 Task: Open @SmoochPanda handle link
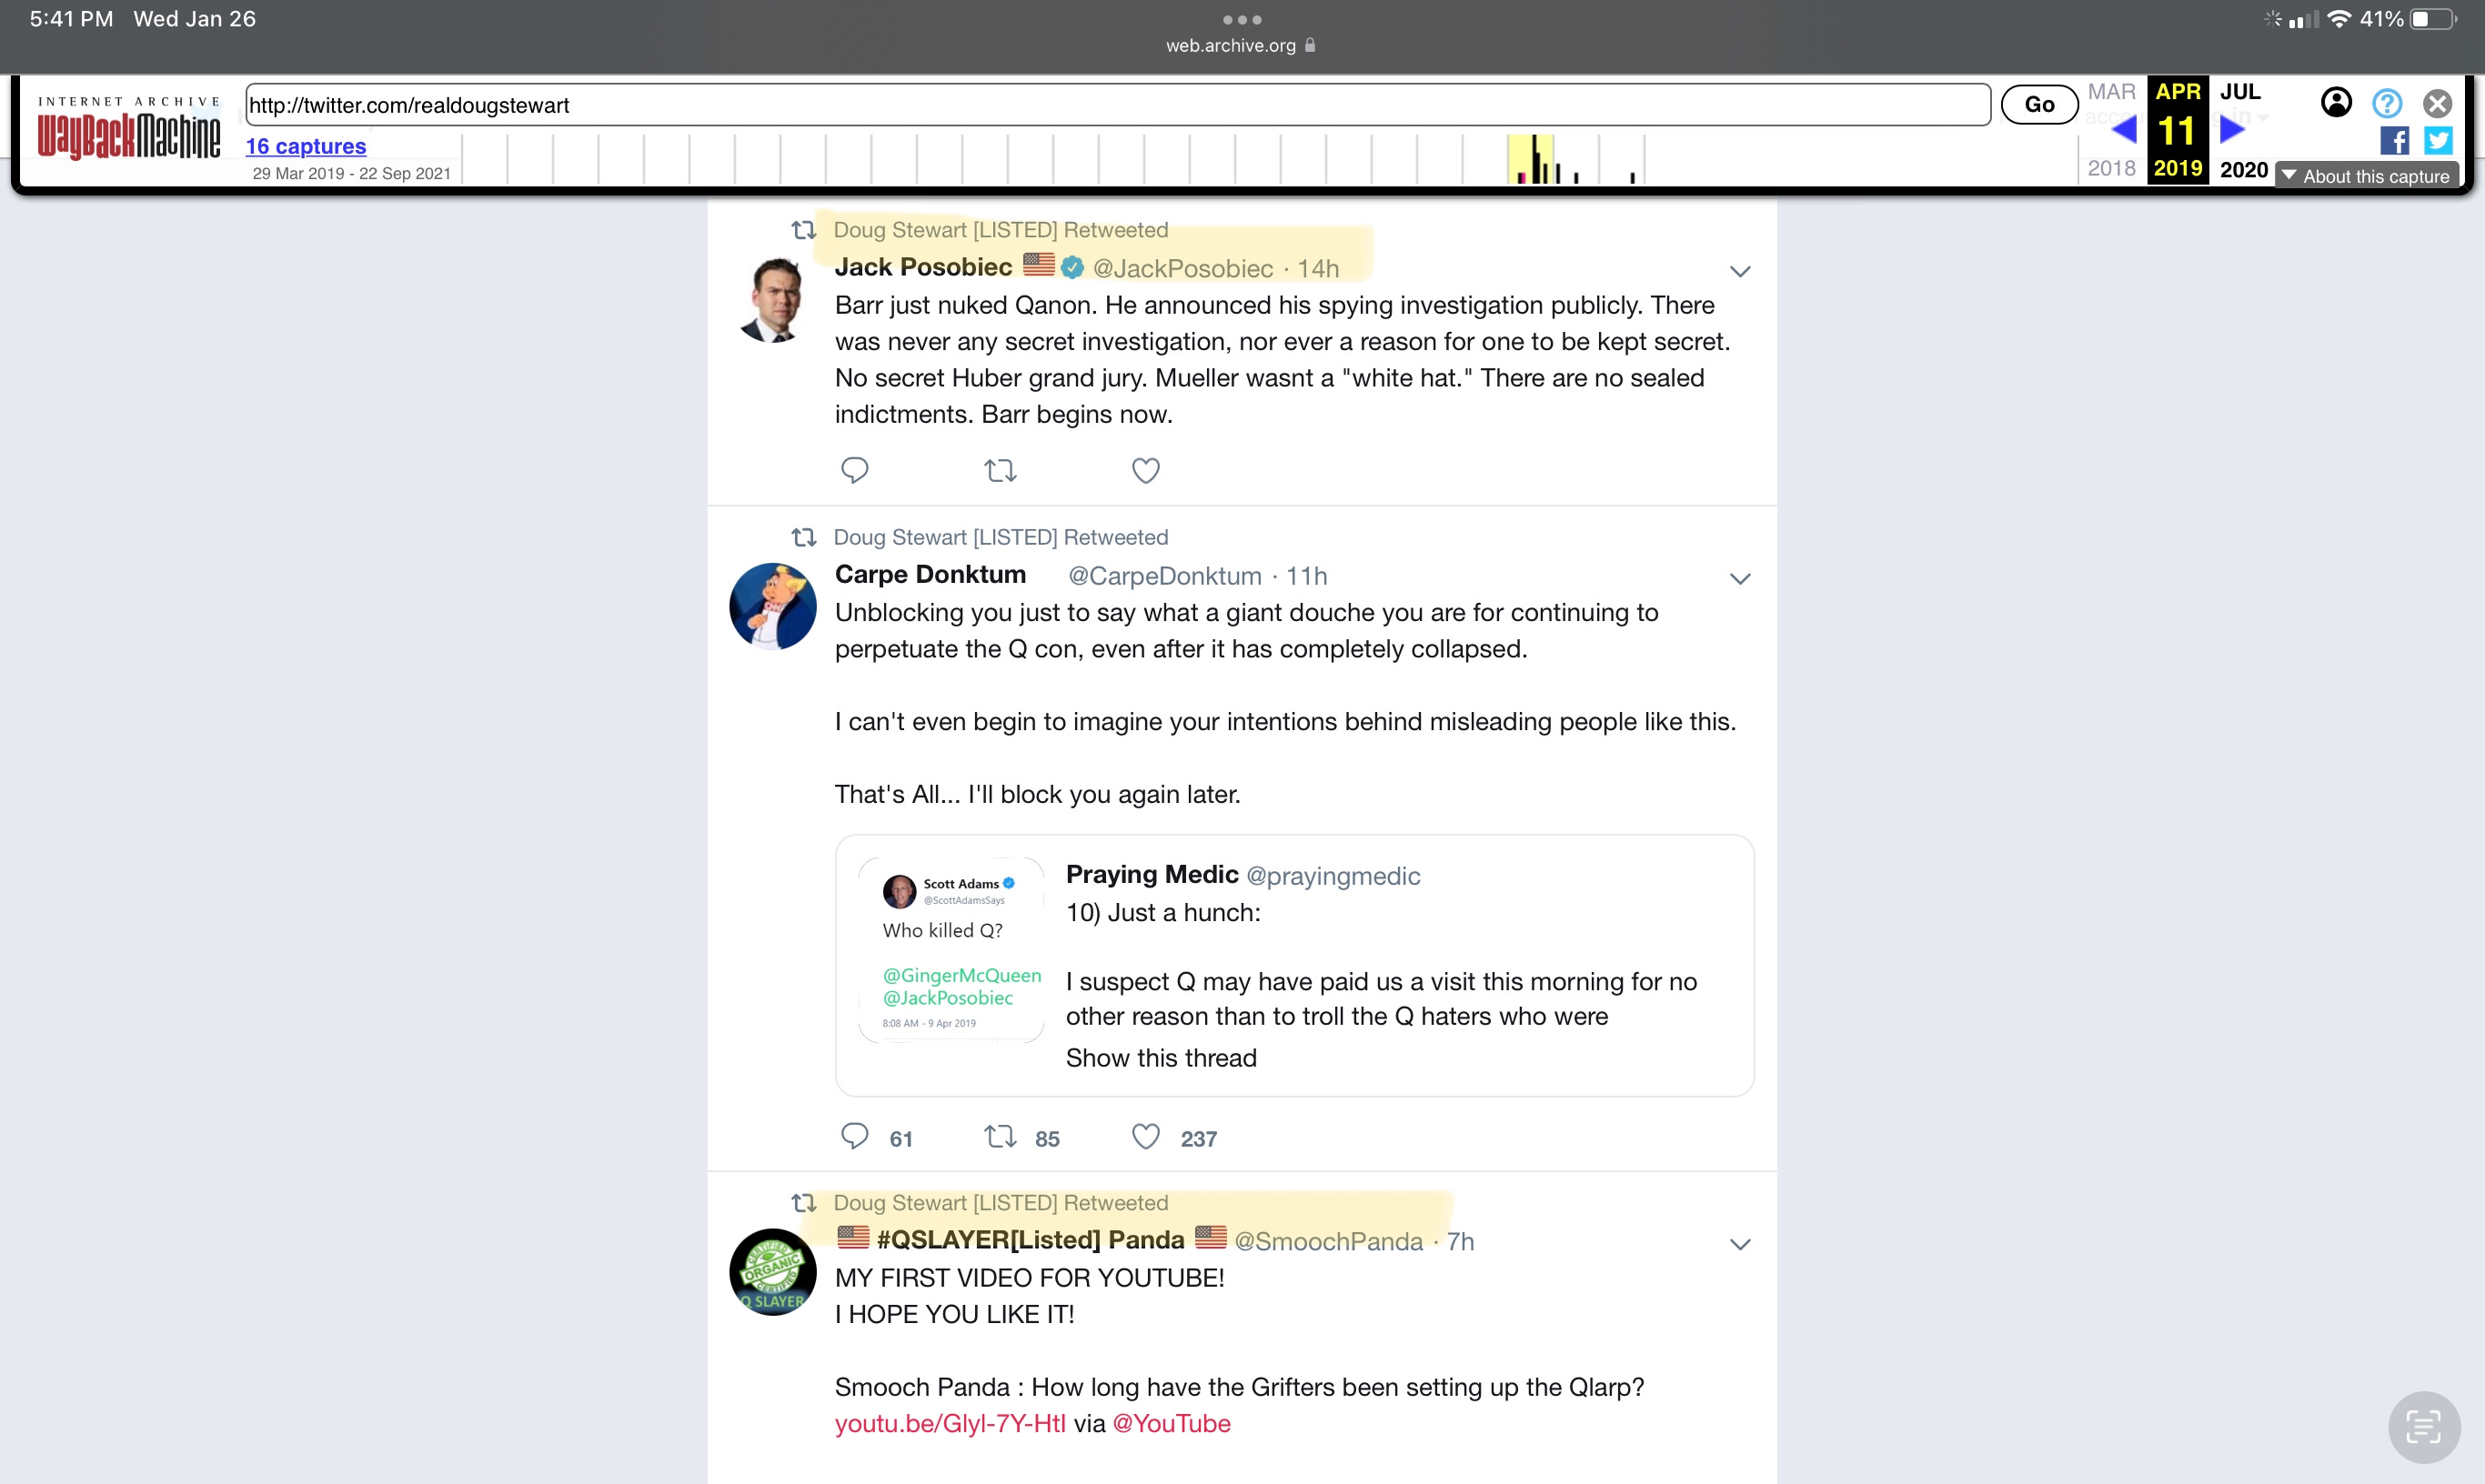point(1328,1242)
